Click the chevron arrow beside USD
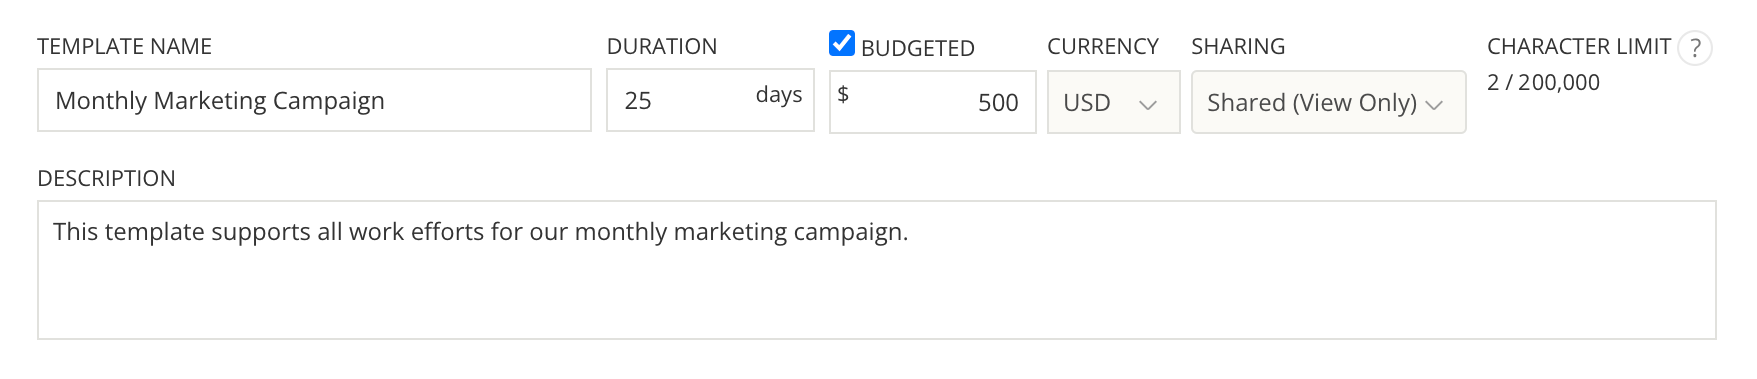 pos(1148,105)
